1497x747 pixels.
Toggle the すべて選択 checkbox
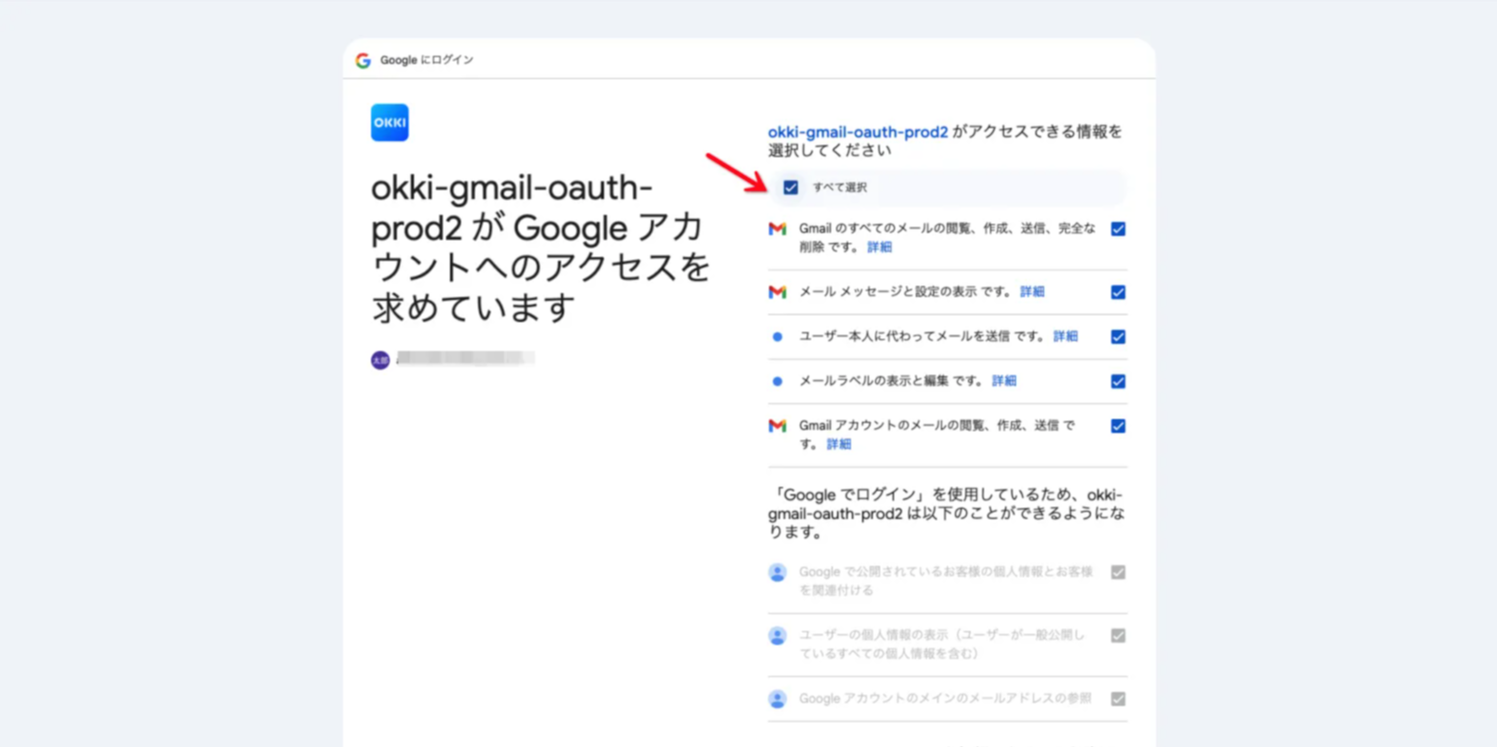point(791,187)
